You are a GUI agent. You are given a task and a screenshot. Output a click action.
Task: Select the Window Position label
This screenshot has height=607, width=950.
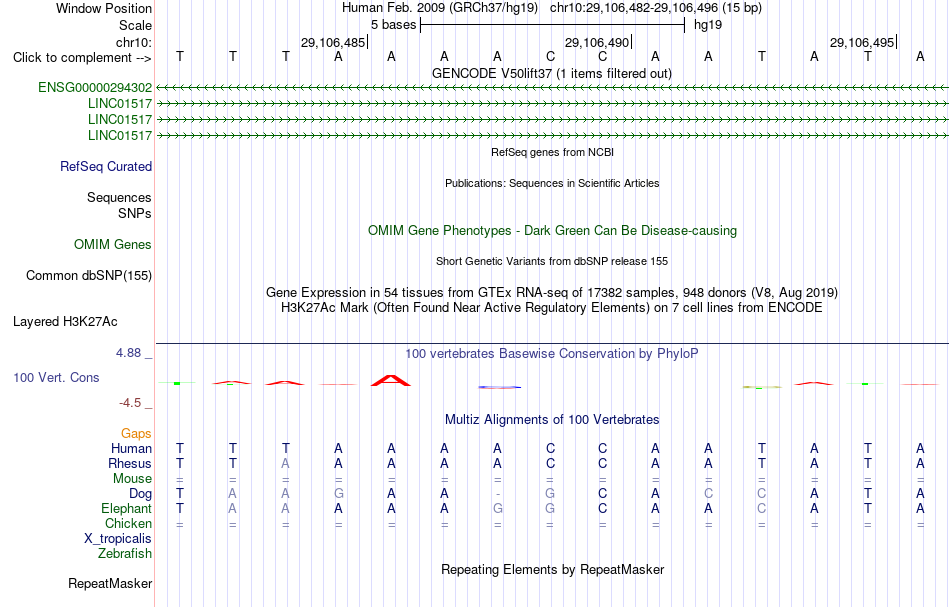[104, 8]
